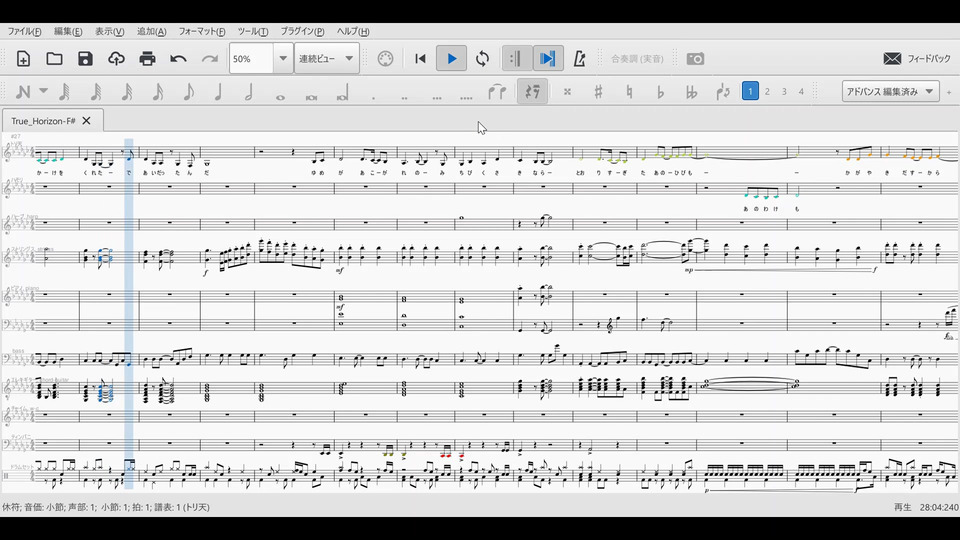Open the 編集(E) menu
The image size is (960, 540).
[x=68, y=31]
